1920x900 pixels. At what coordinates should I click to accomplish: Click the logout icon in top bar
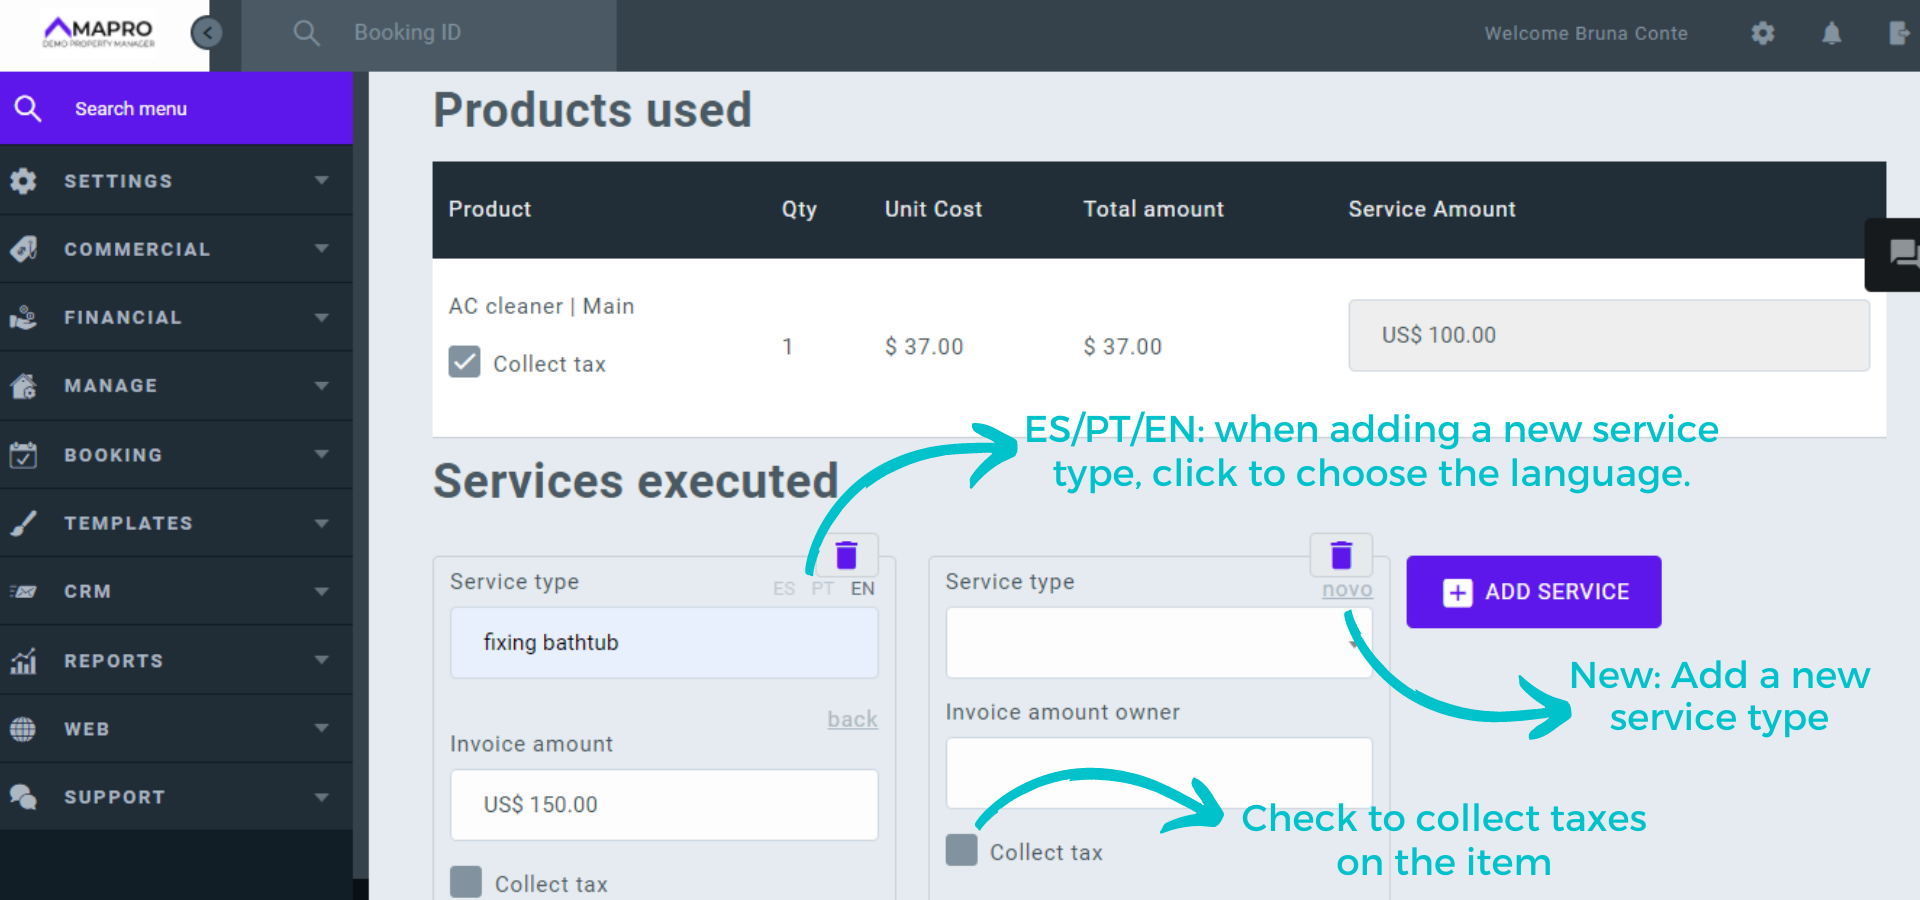(x=1898, y=33)
